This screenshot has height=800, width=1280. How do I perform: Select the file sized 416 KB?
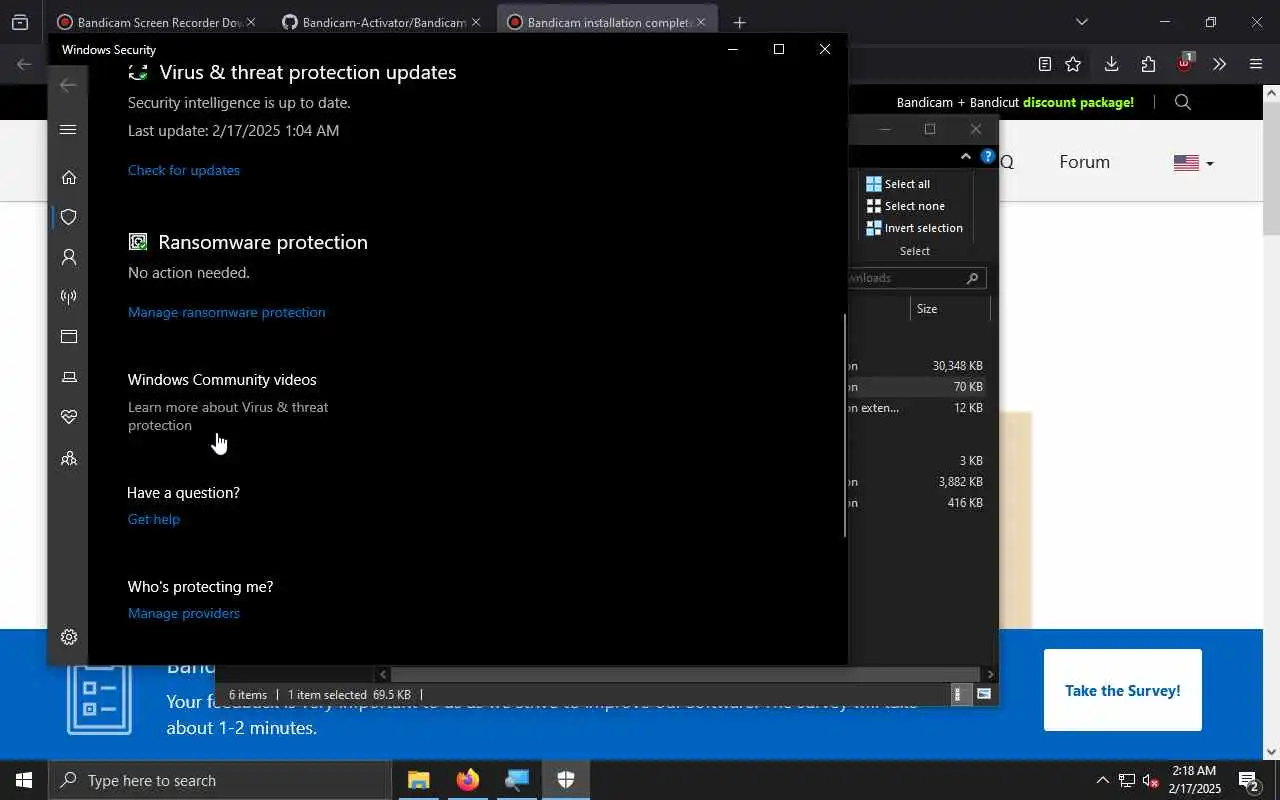coord(915,503)
